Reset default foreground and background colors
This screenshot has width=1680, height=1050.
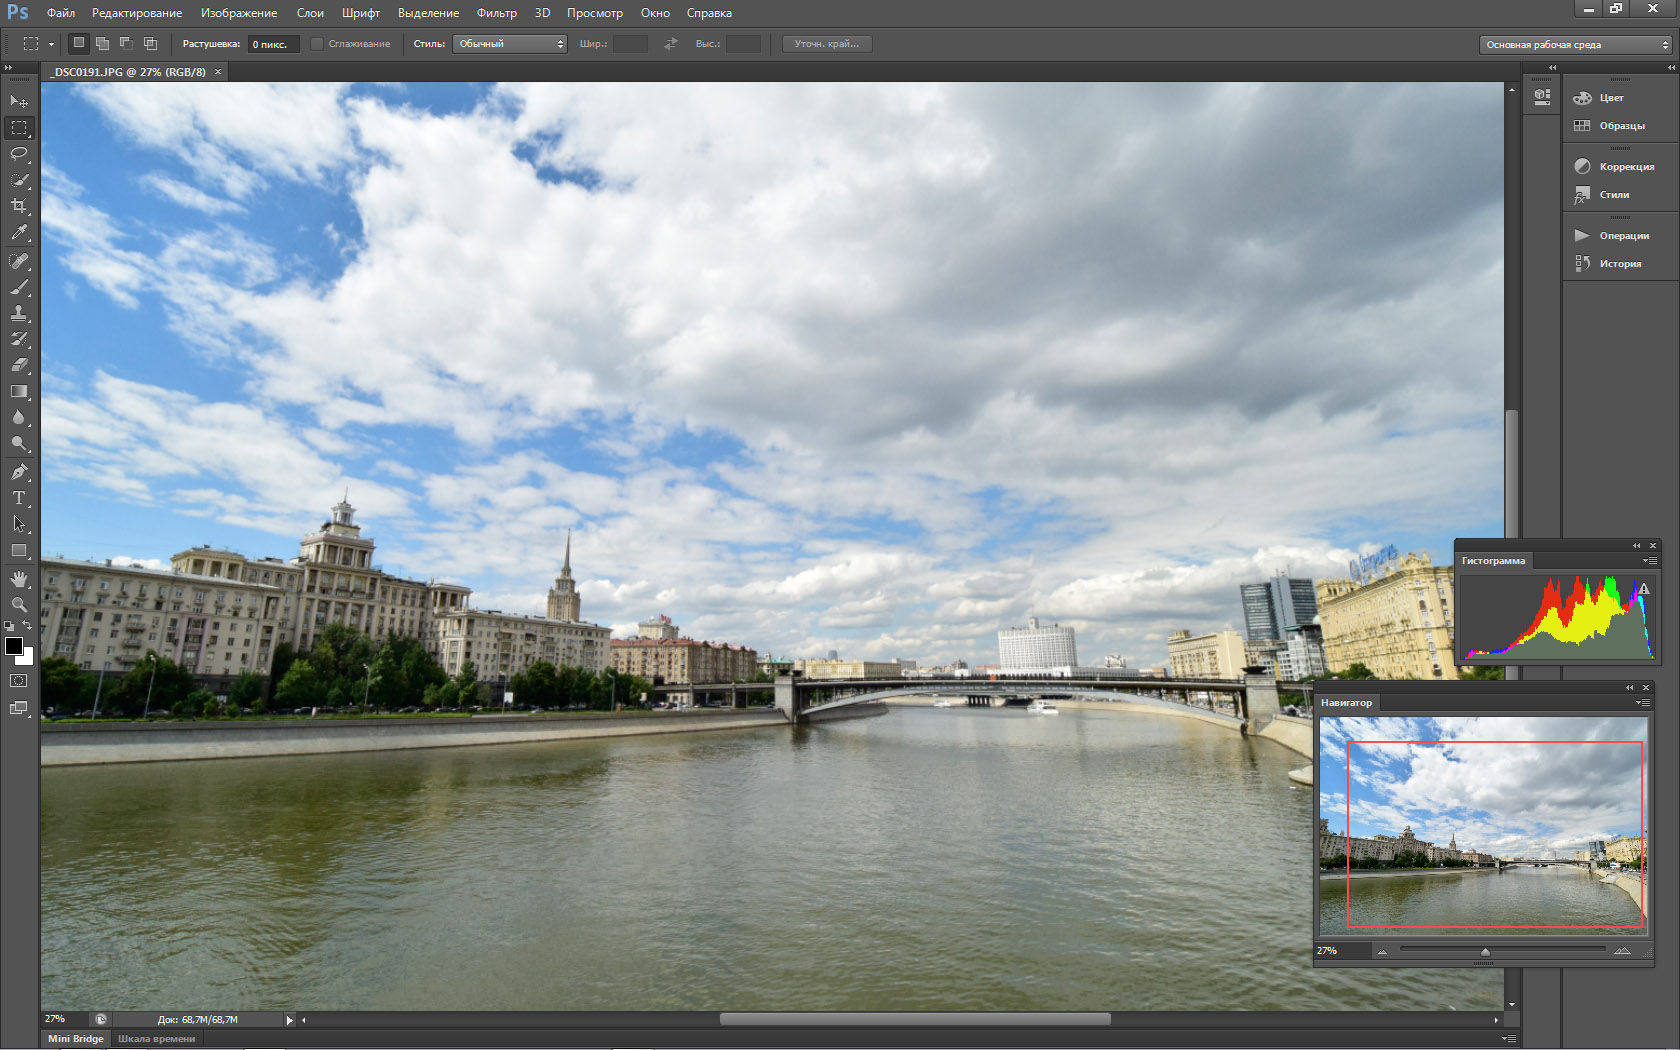pos(9,626)
